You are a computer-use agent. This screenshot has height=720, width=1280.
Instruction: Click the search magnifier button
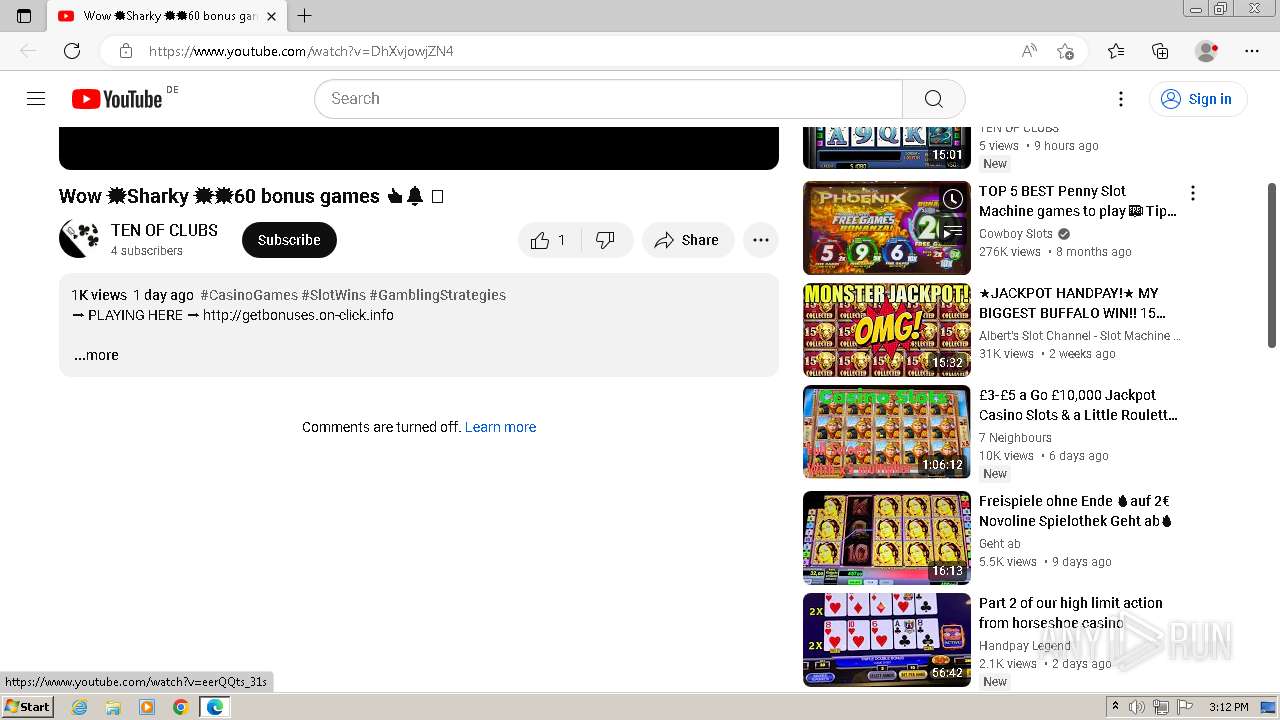tap(933, 99)
